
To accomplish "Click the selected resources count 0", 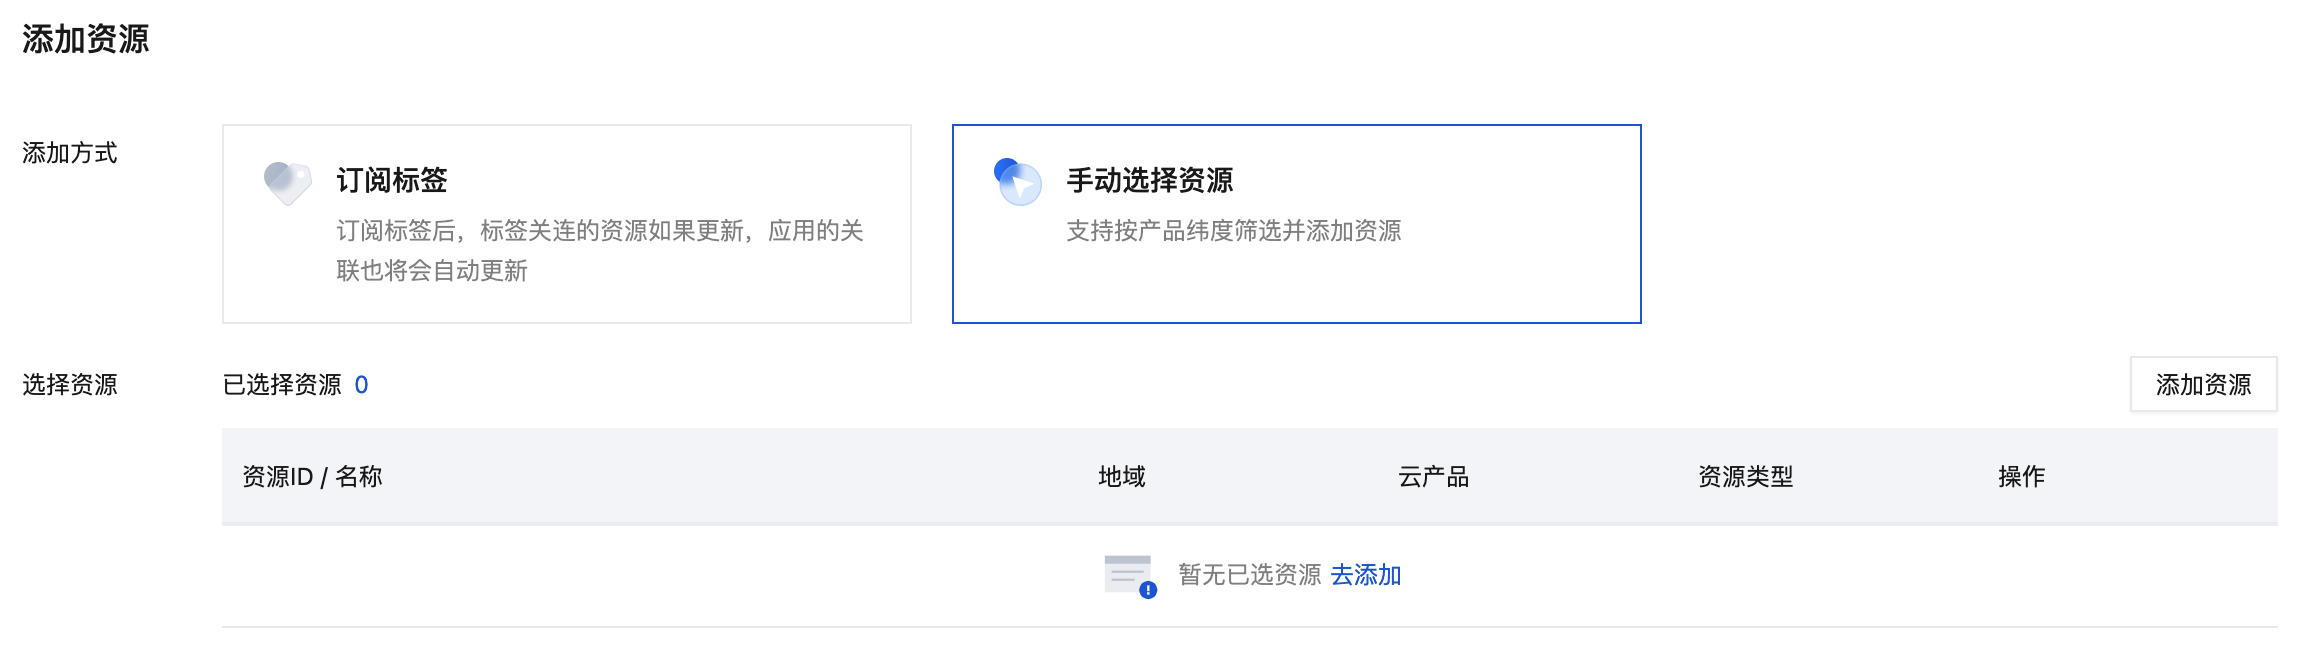I will pyautogui.click(x=361, y=385).
